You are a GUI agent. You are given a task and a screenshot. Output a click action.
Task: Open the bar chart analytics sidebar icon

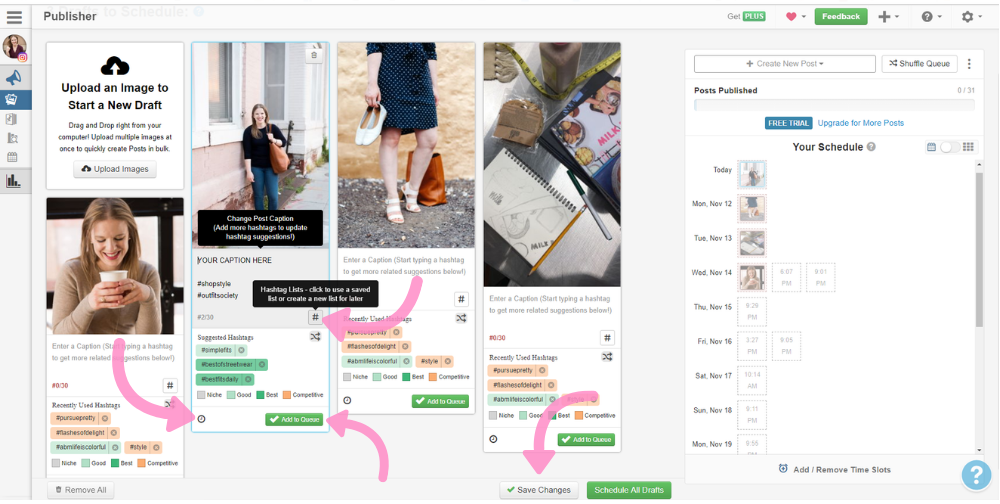(13, 181)
